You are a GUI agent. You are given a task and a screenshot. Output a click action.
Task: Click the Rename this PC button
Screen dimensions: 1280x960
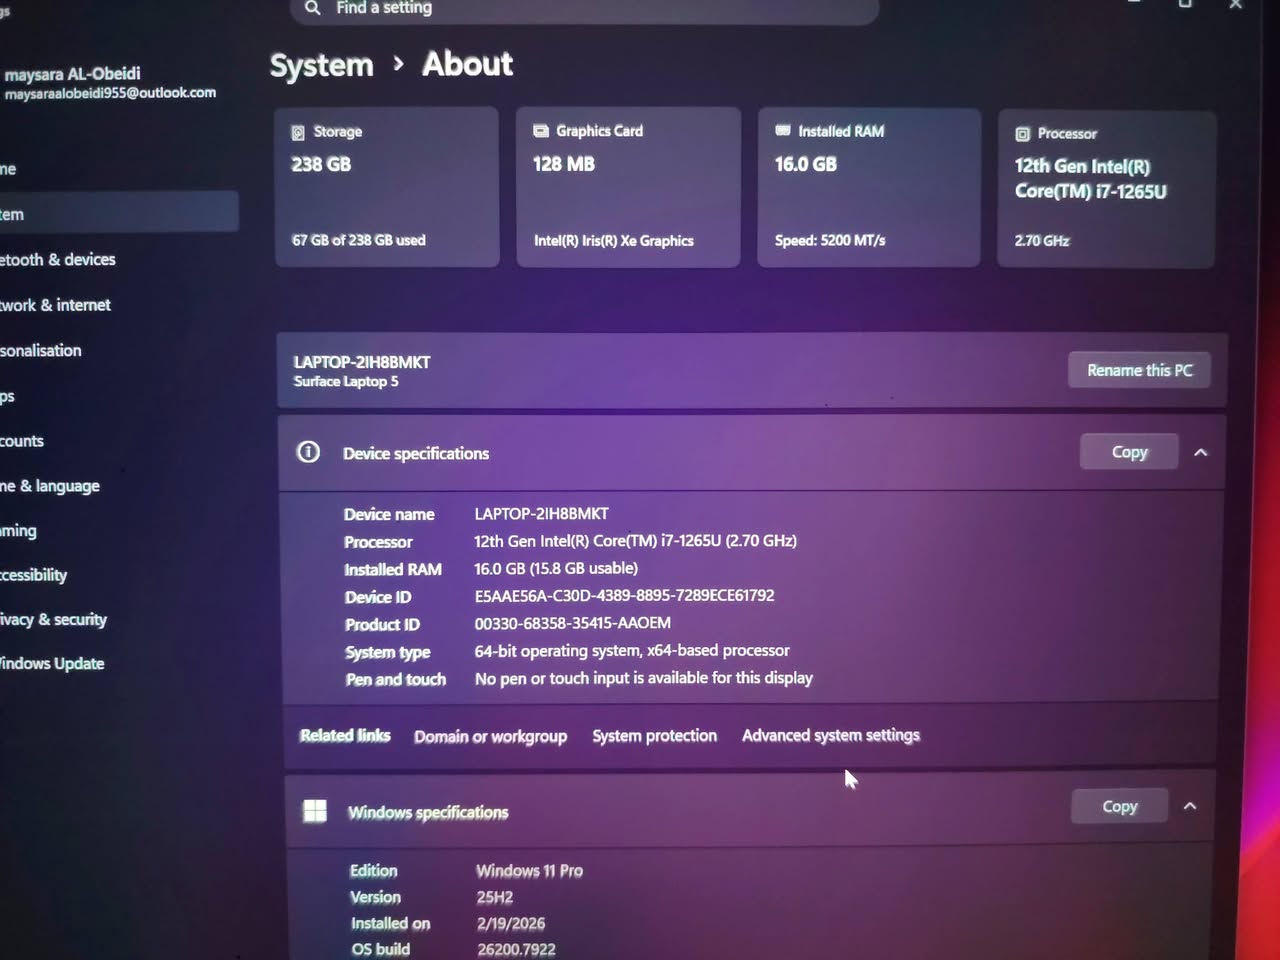pos(1139,369)
